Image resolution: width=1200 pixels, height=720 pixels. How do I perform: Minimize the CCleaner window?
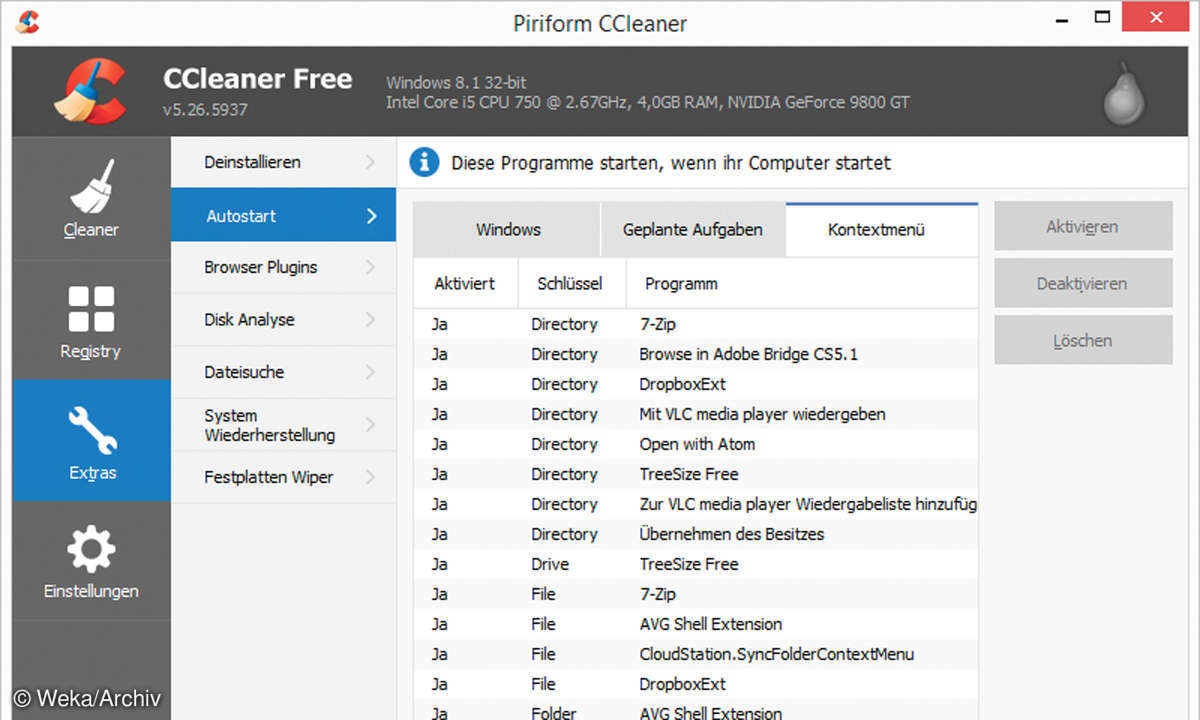click(x=1060, y=18)
